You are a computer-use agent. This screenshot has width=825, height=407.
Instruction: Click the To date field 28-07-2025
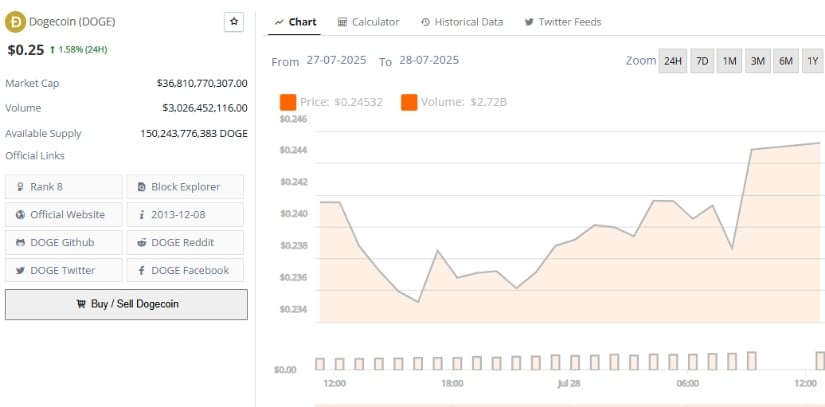pos(429,60)
